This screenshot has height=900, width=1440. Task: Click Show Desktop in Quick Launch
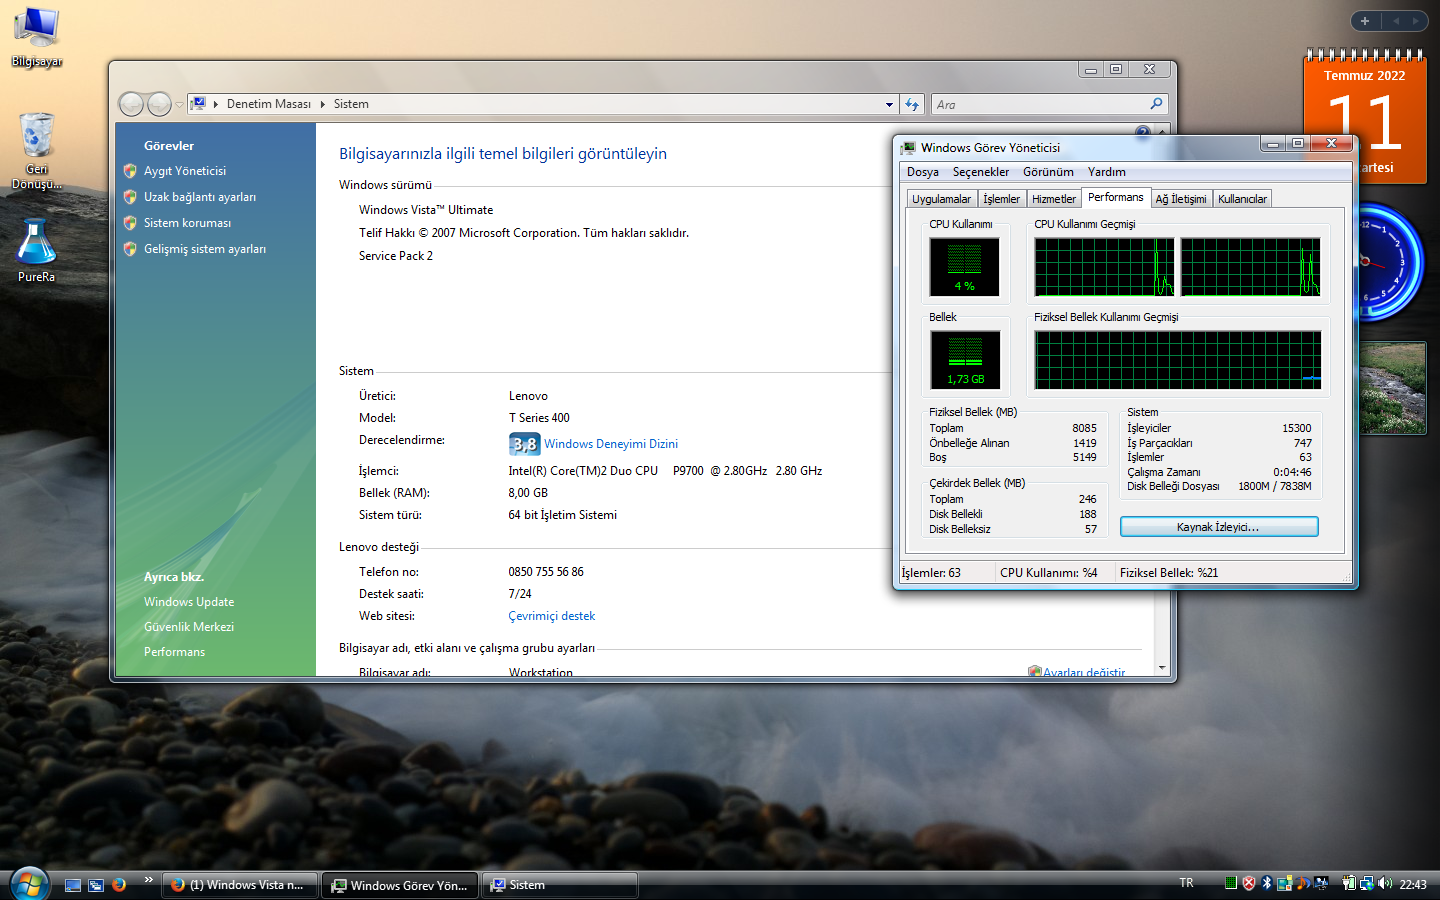[73, 885]
